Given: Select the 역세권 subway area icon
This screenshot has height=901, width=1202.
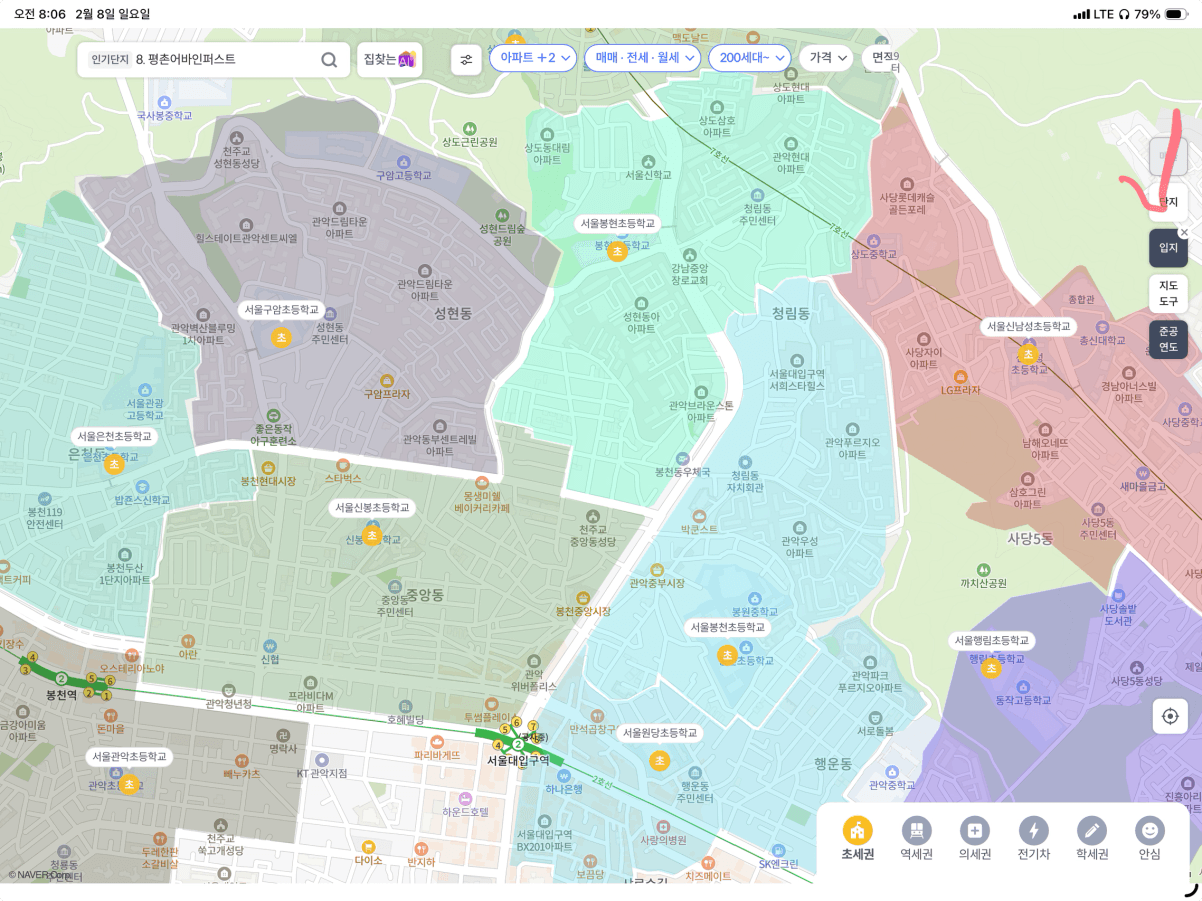Looking at the screenshot, I should coord(916,832).
